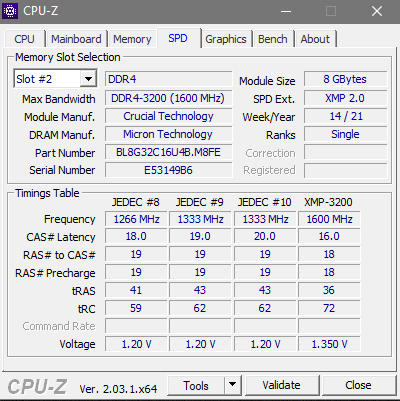Close the CPU-Z window with X
The width and height of the screenshot is (400, 401).
[377, 11]
